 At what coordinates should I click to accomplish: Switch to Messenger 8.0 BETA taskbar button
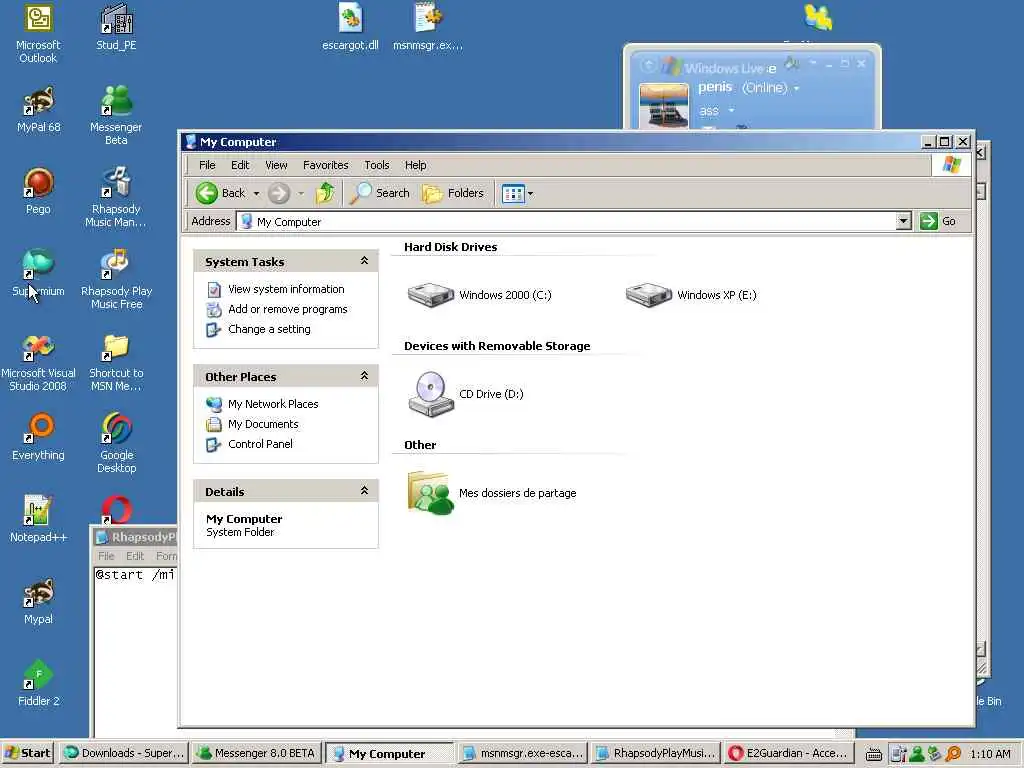(x=257, y=753)
